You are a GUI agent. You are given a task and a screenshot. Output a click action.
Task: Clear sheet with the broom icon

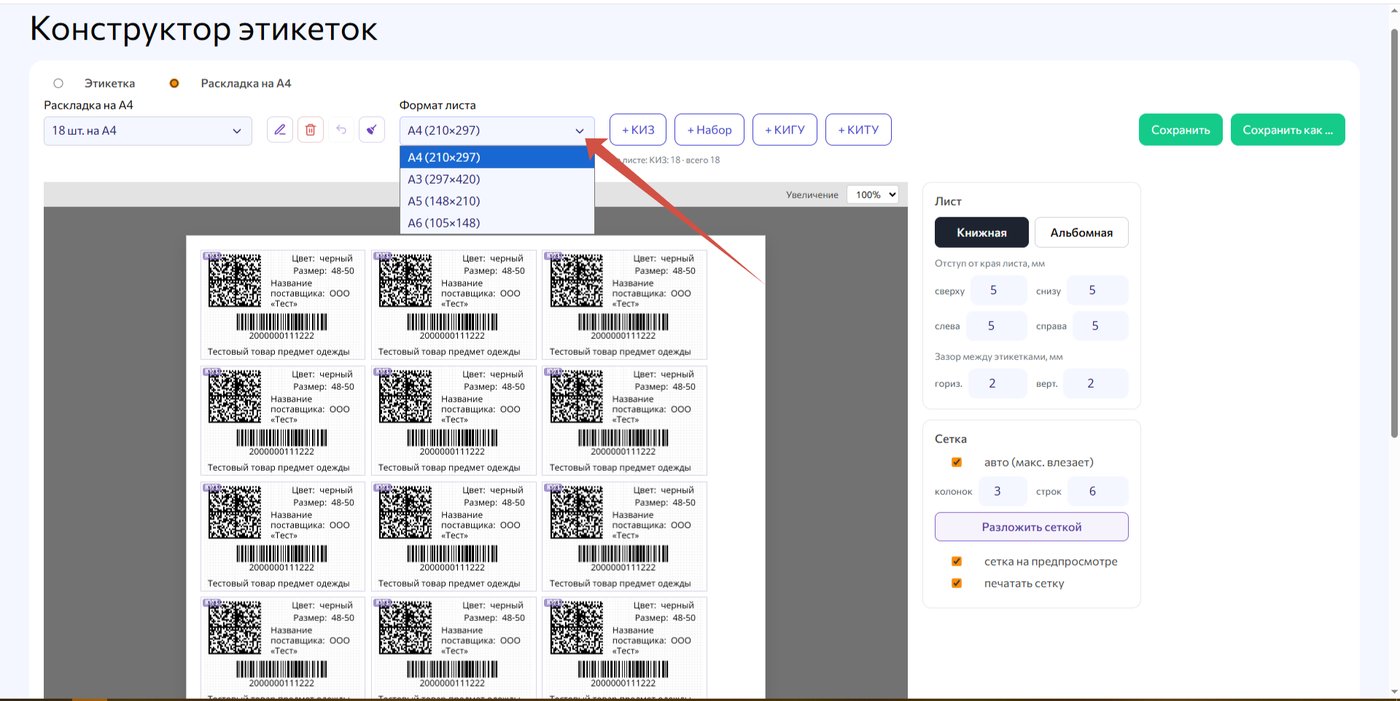(371, 130)
